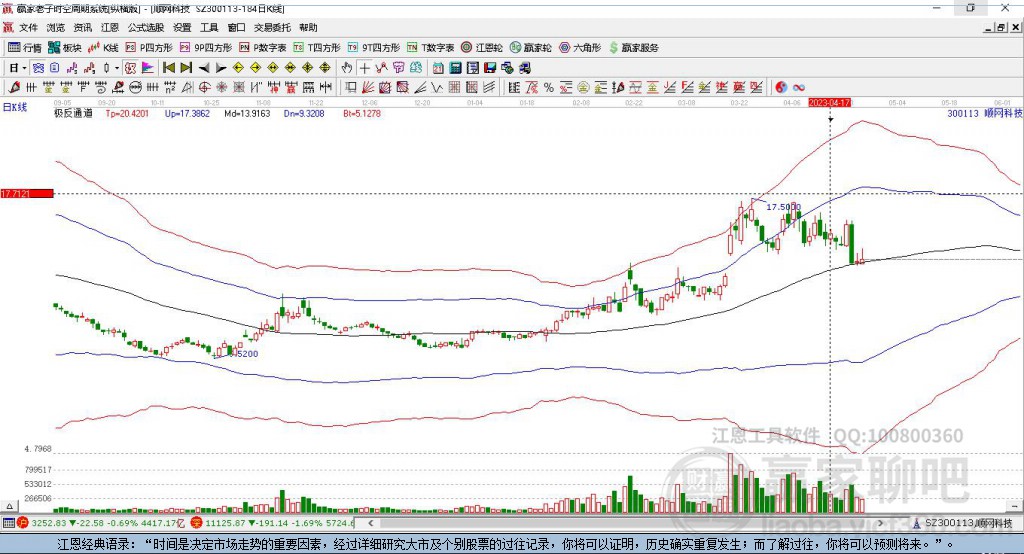Click the floppy disk save icon
The width and height of the screenshot is (1024, 554).
pyautogui.click(x=490, y=68)
